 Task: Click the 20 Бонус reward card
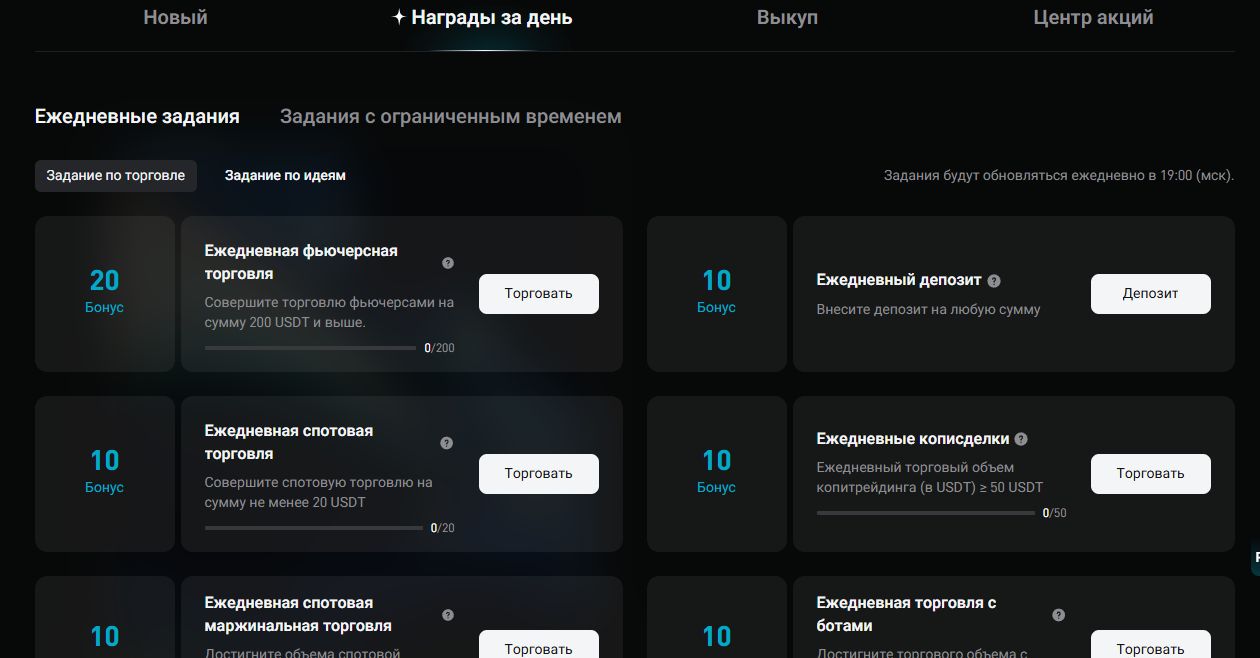tap(105, 294)
